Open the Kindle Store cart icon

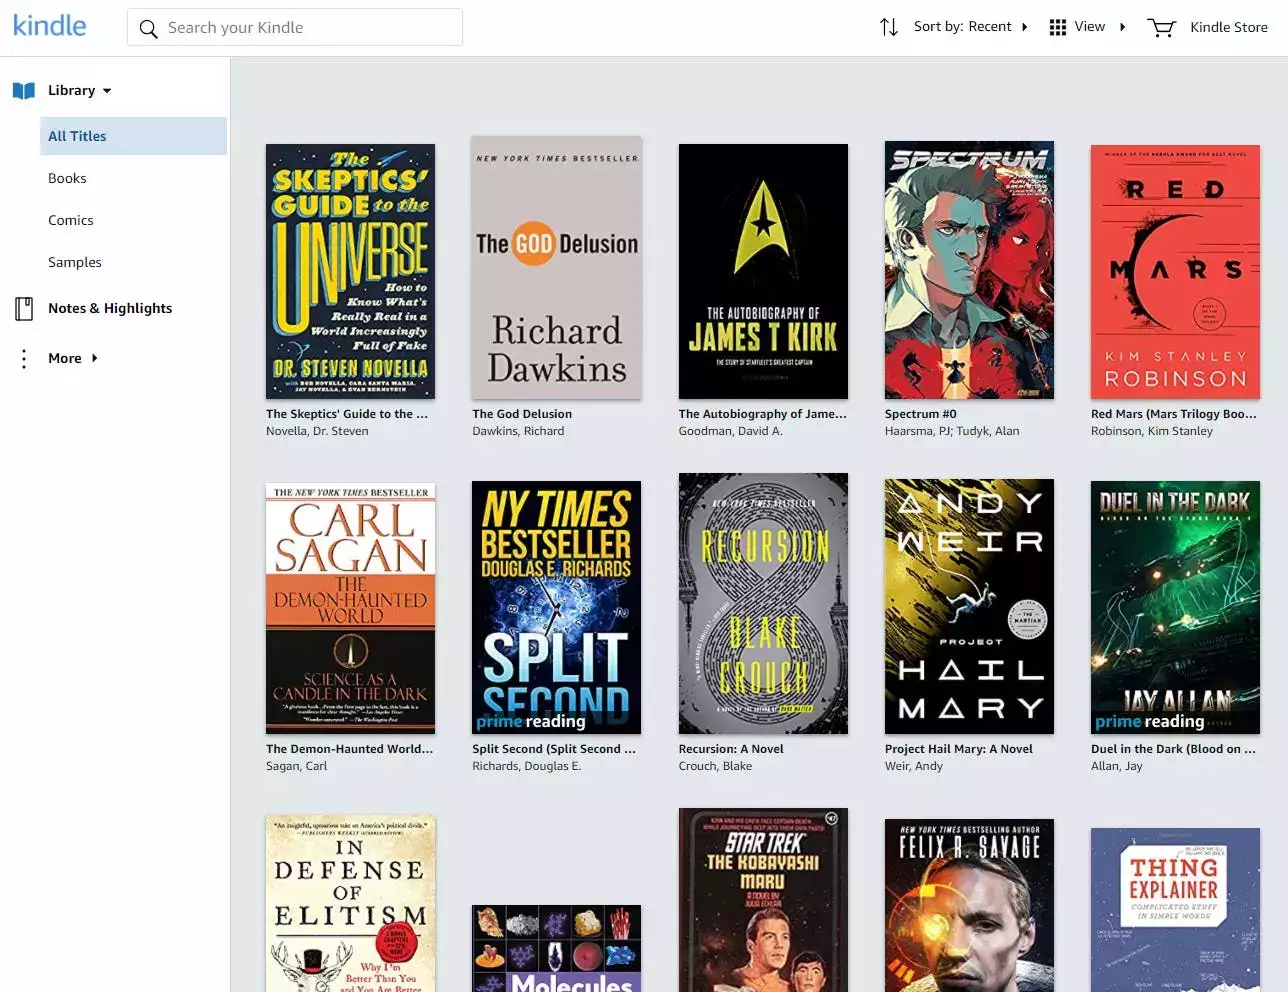point(1161,27)
